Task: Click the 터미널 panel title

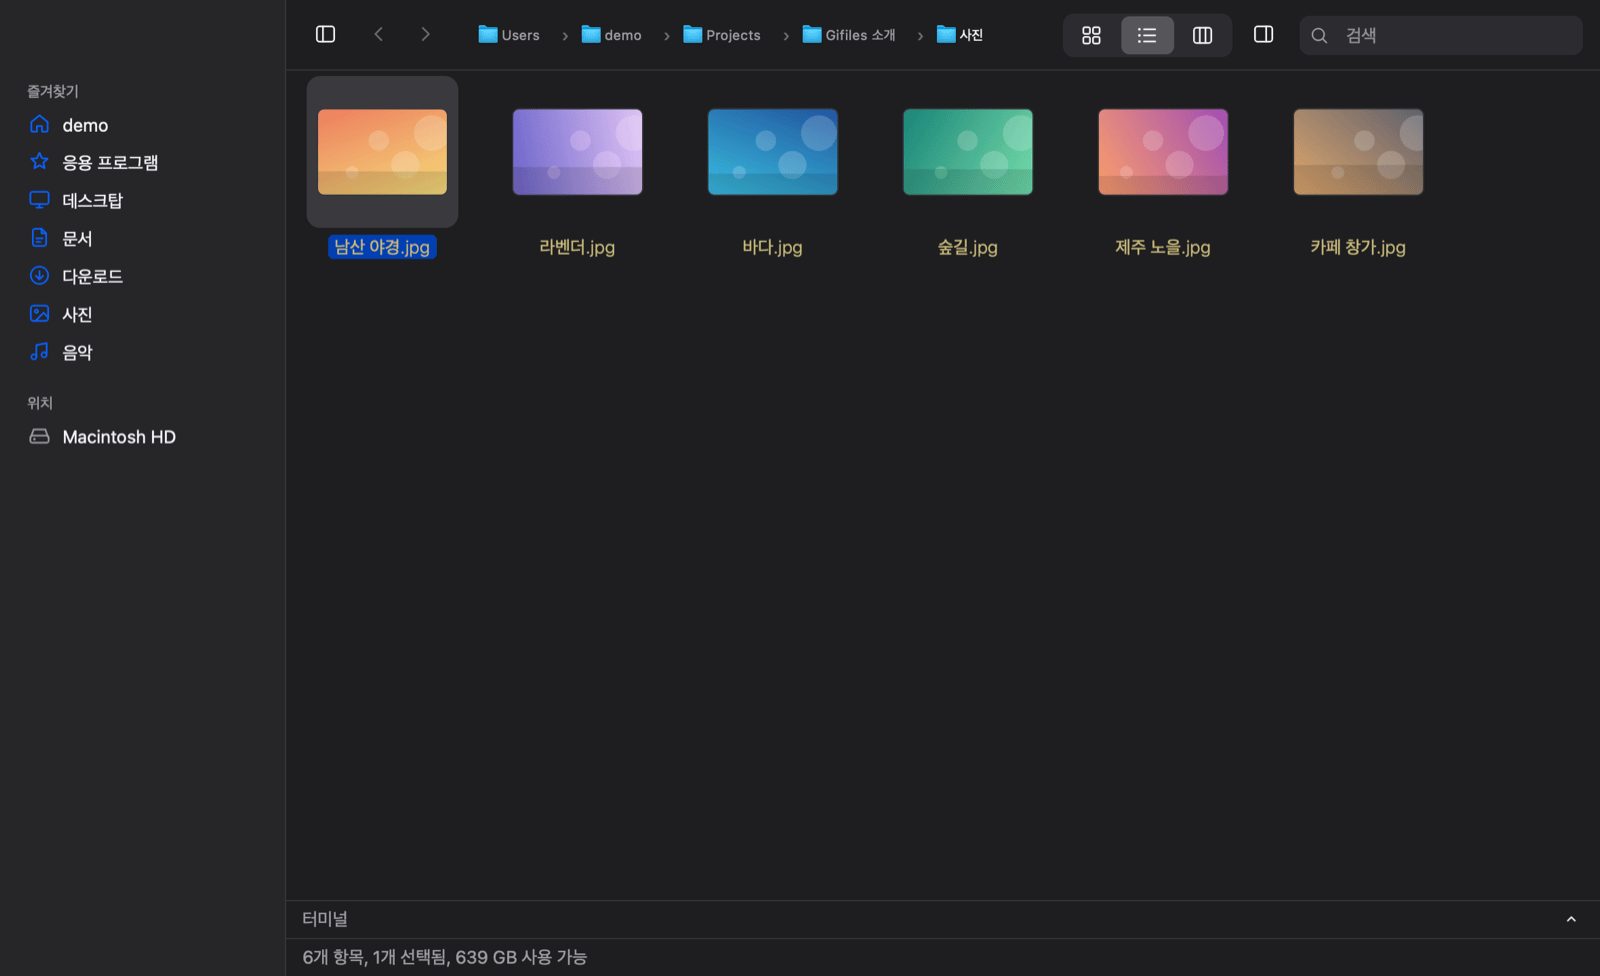Action: click(325, 919)
